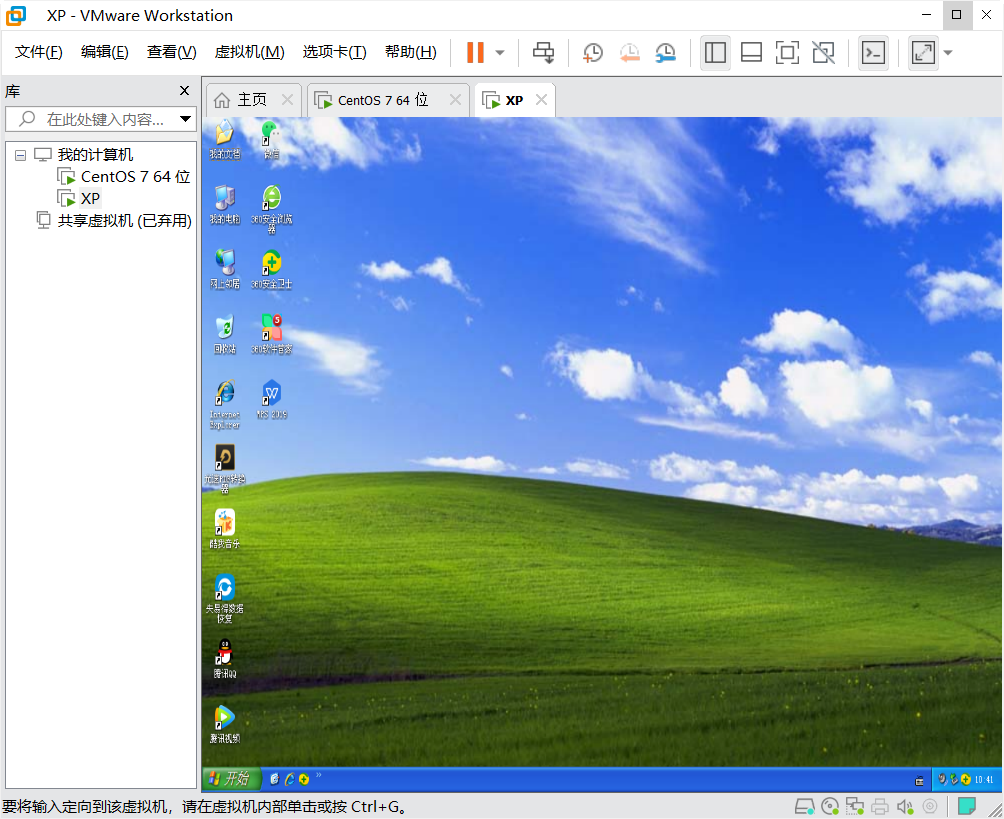
Task: Open the 帮助(H) menu
Action: [x=410, y=52]
